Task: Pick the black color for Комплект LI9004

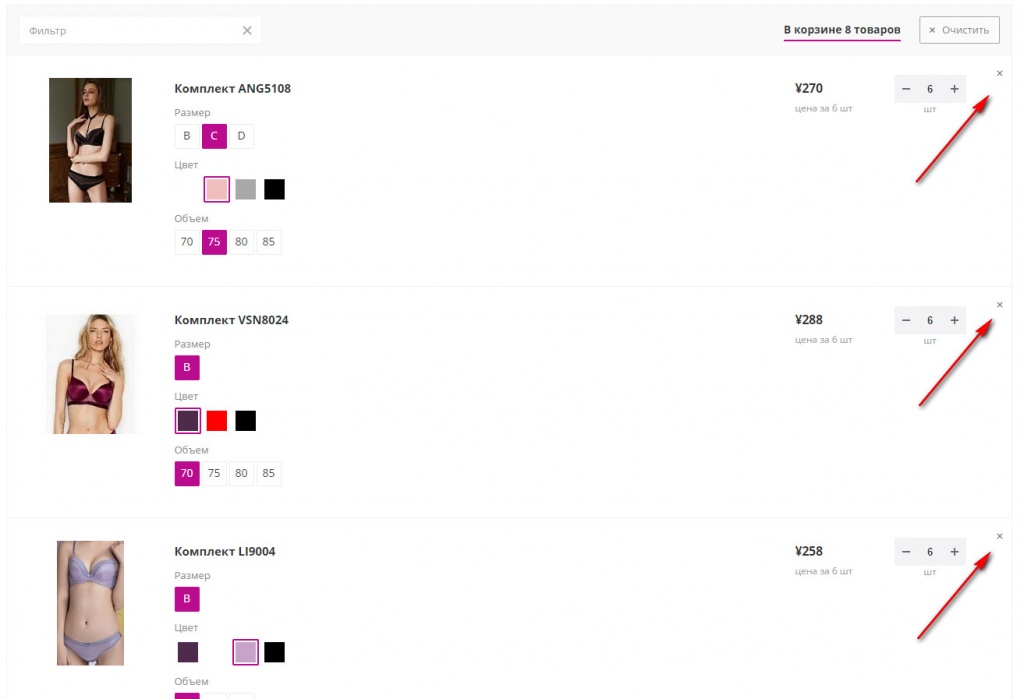Action: pyautogui.click(x=274, y=652)
